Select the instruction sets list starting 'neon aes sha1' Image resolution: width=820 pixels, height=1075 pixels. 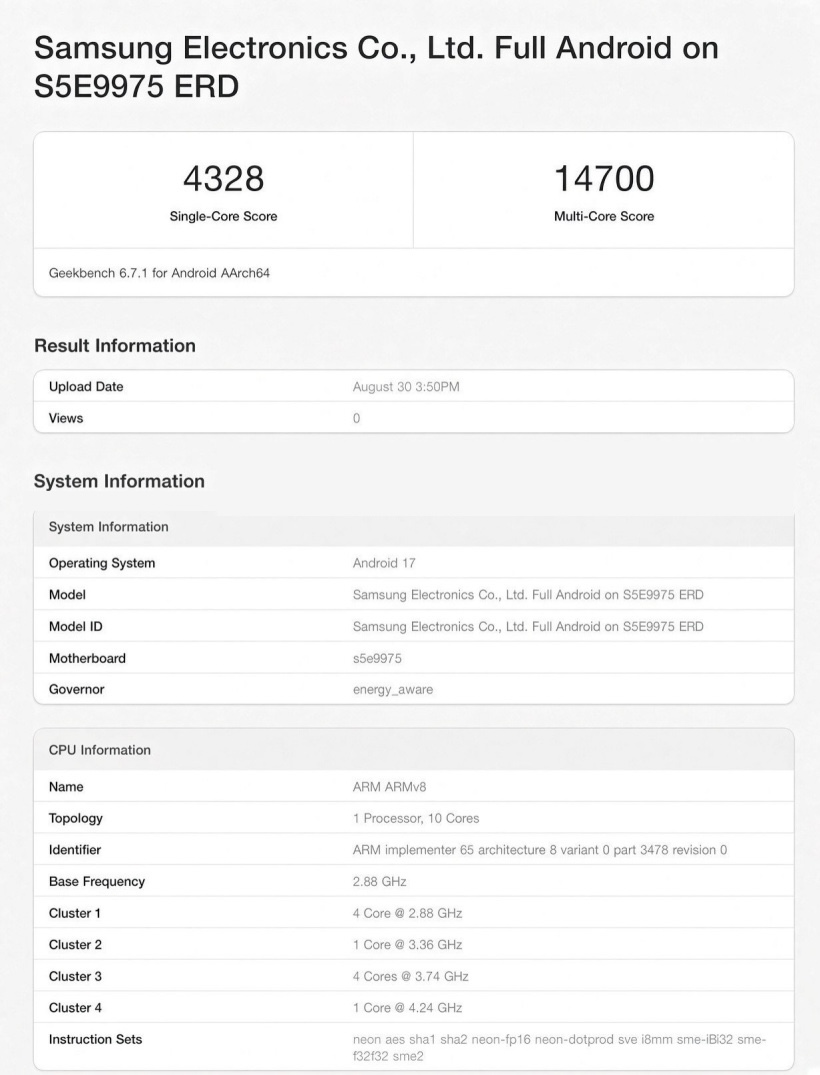[x=559, y=1048]
